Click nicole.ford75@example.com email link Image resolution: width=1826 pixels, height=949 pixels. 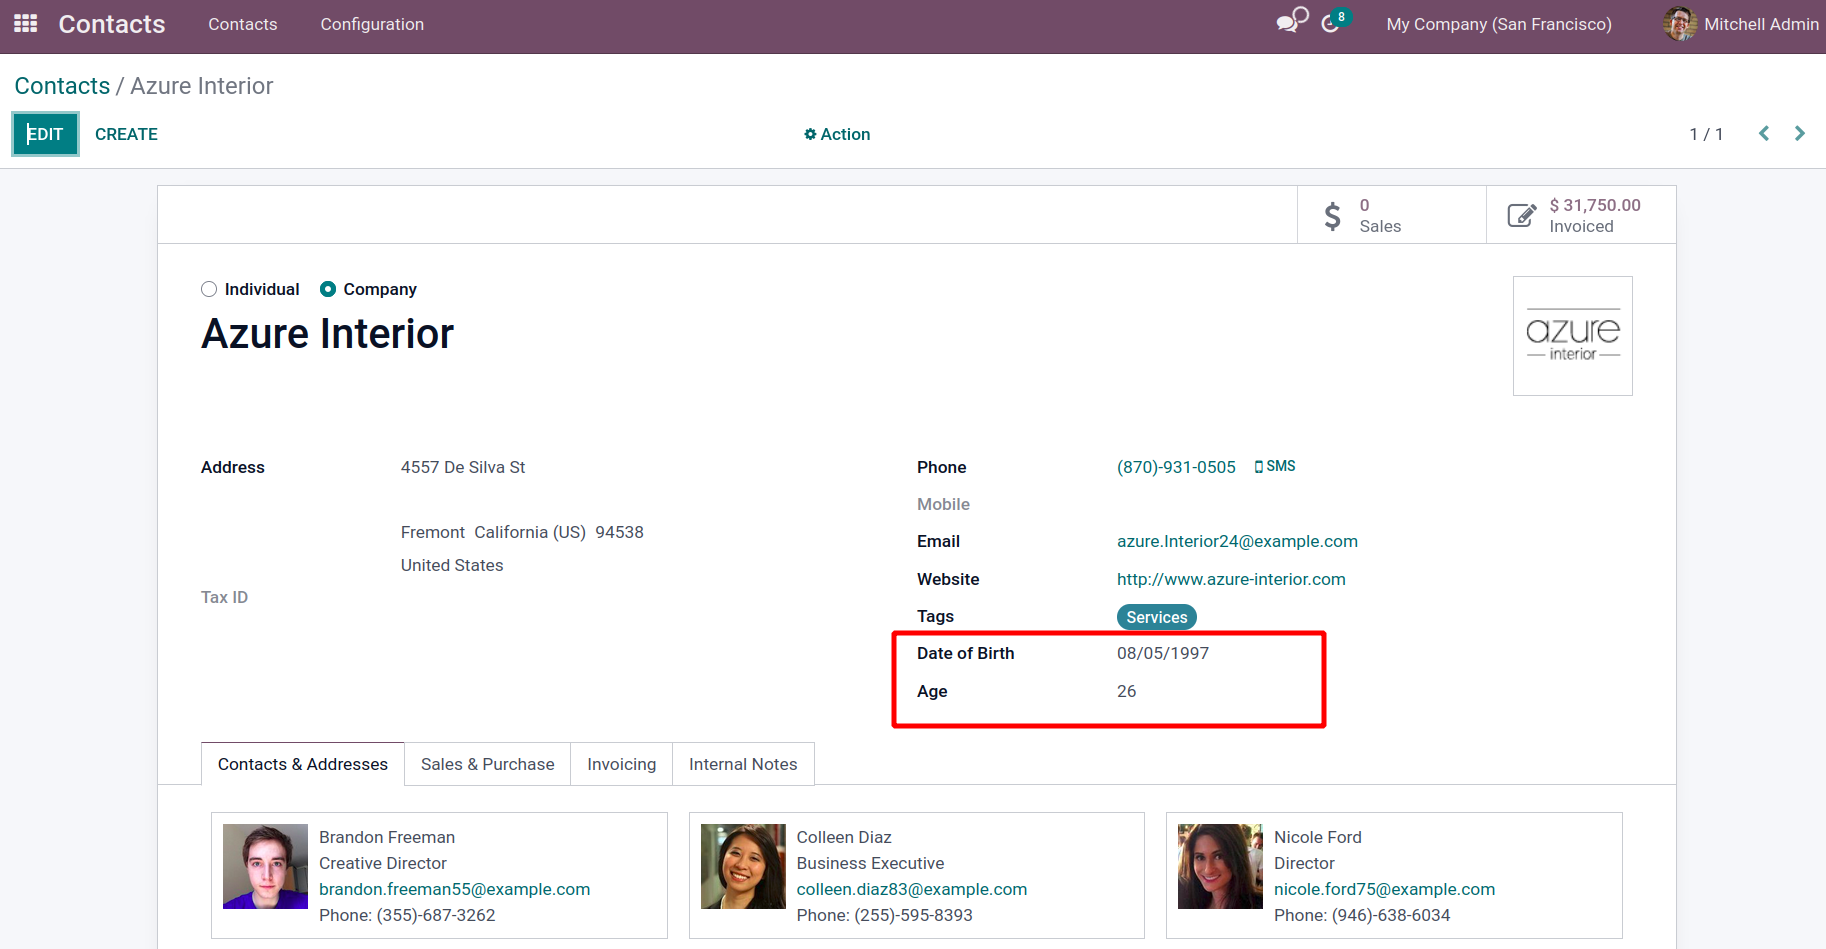tap(1384, 889)
